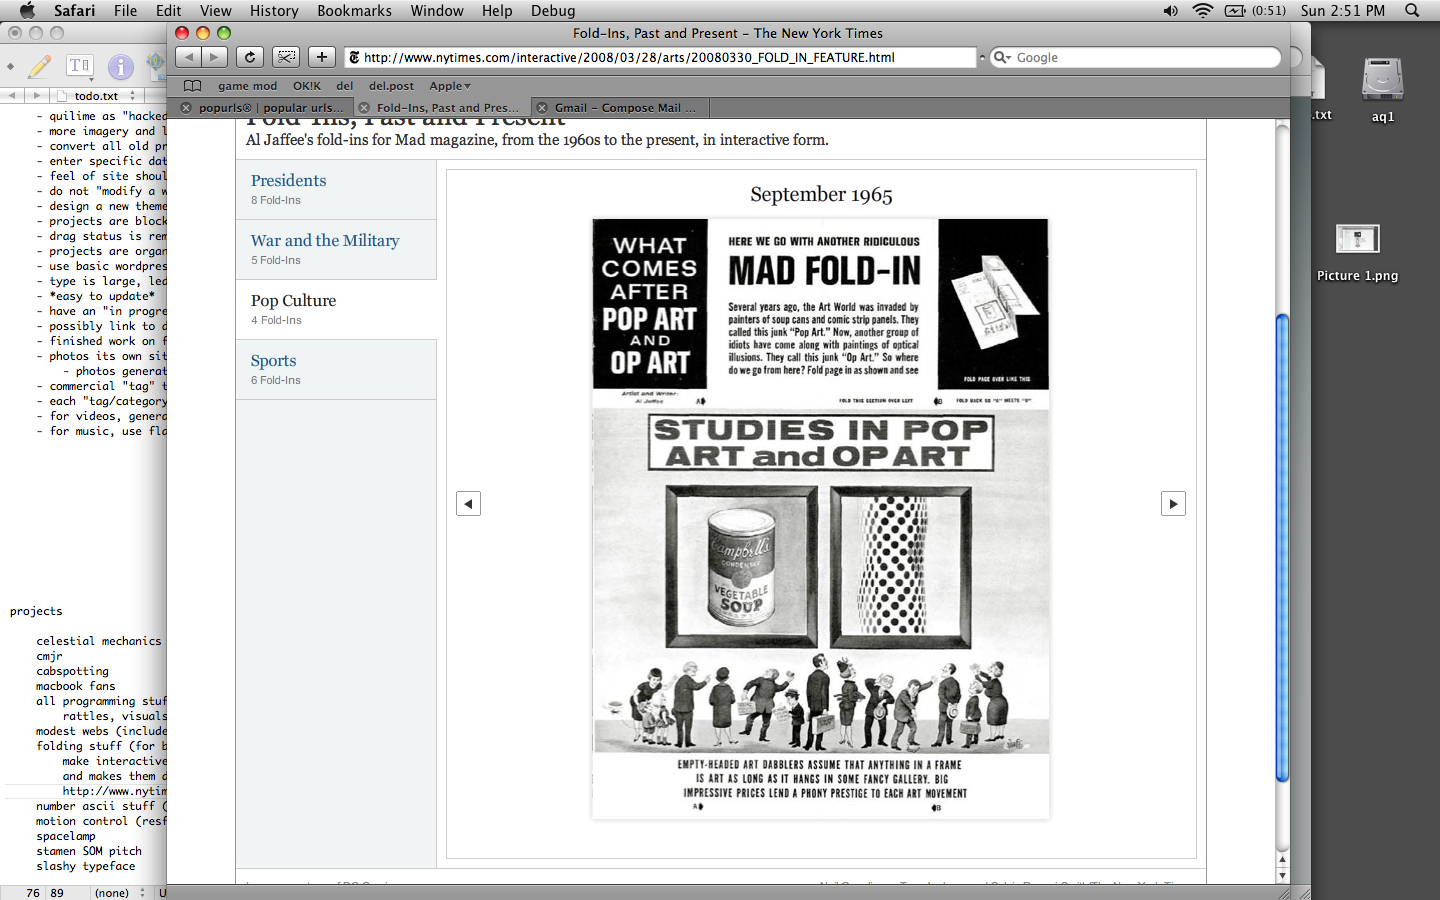Go back in Safari history

pyautogui.click(x=188, y=57)
